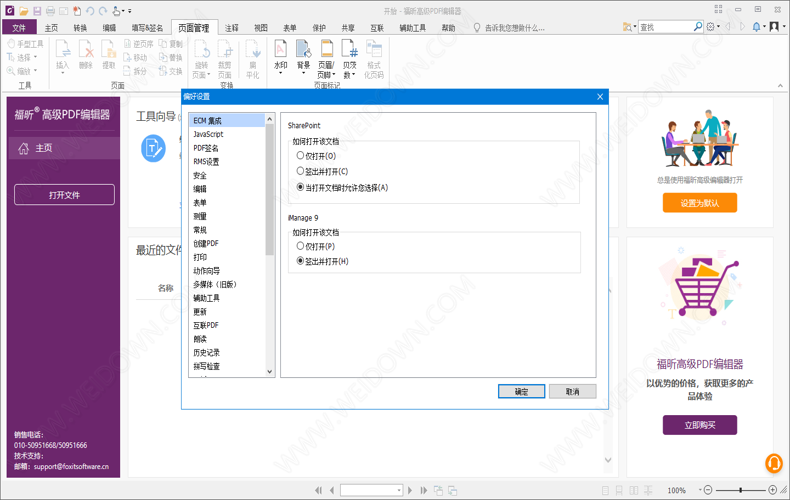The height and width of the screenshot is (500, 790).
Task: Select iManage 9 仅打开(P) radio button
Action: pyautogui.click(x=300, y=246)
